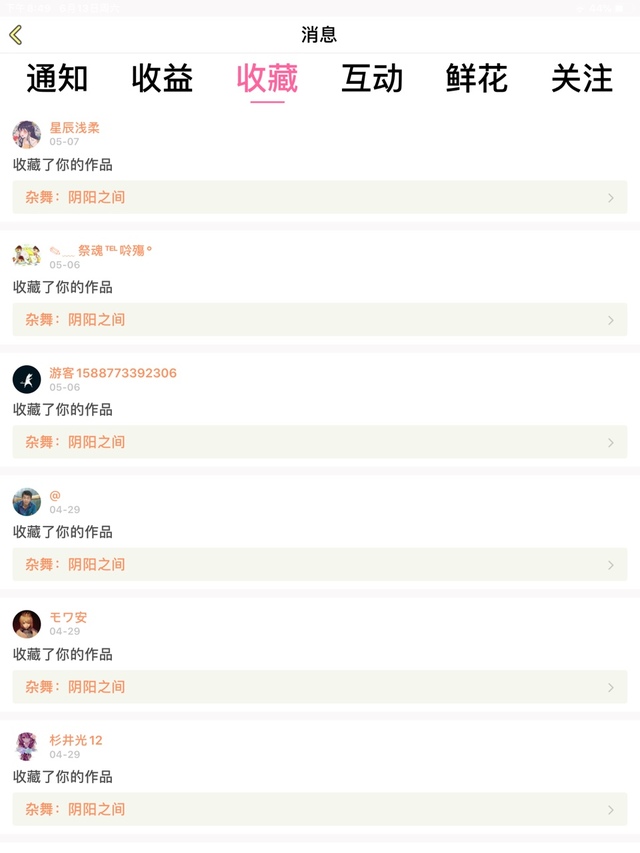Screen dimensions: 640x853
Task: Select the active 收藏 tab
Action: tap(267, 79)
